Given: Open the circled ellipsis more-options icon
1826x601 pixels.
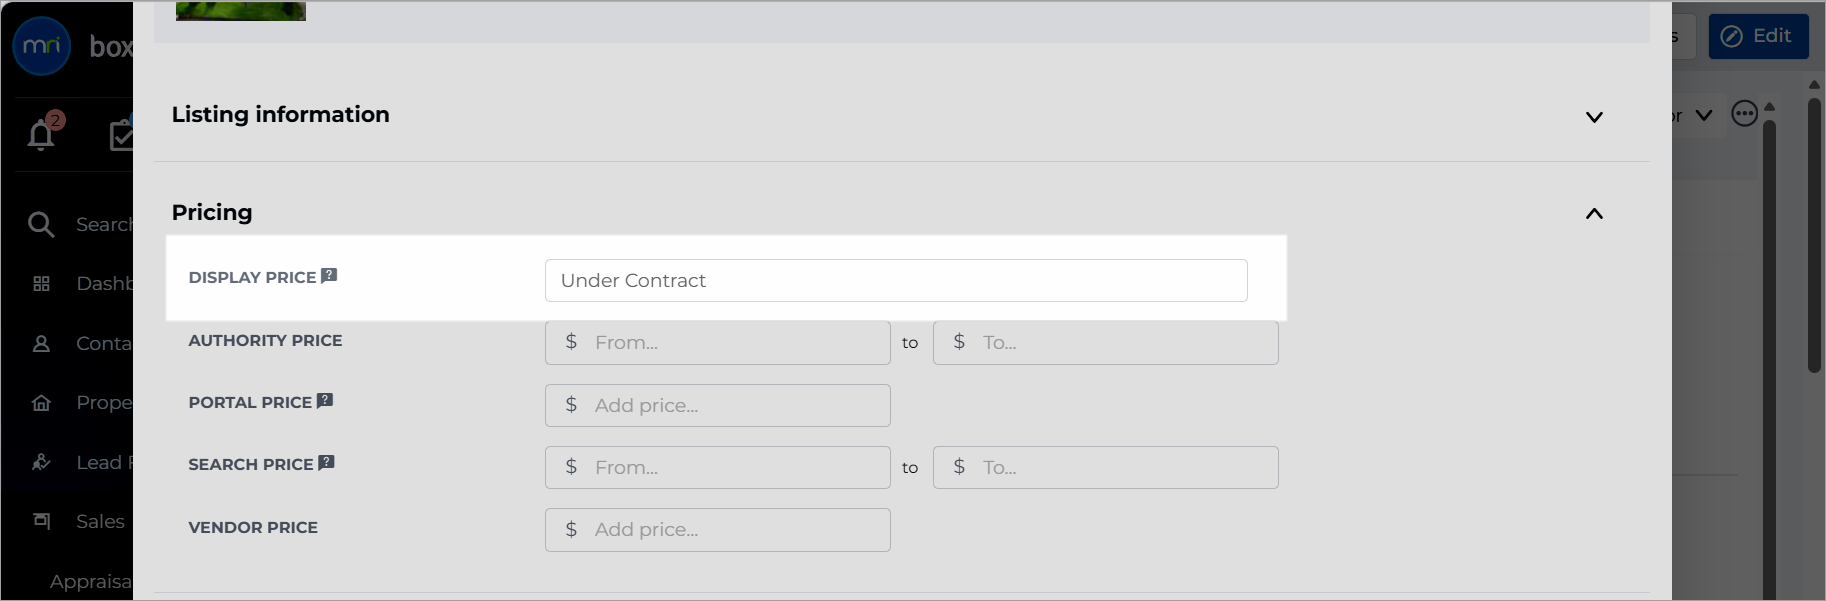Looking at the screenshot, I should 1745,114.
